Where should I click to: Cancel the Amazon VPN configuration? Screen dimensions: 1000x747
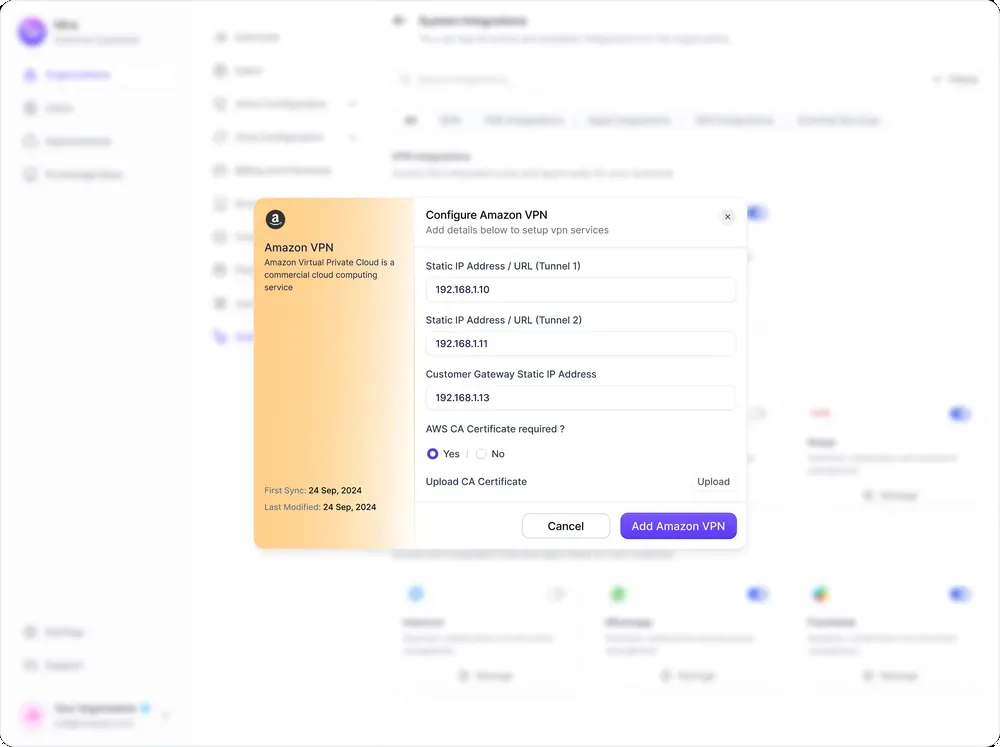coord(566,526)
